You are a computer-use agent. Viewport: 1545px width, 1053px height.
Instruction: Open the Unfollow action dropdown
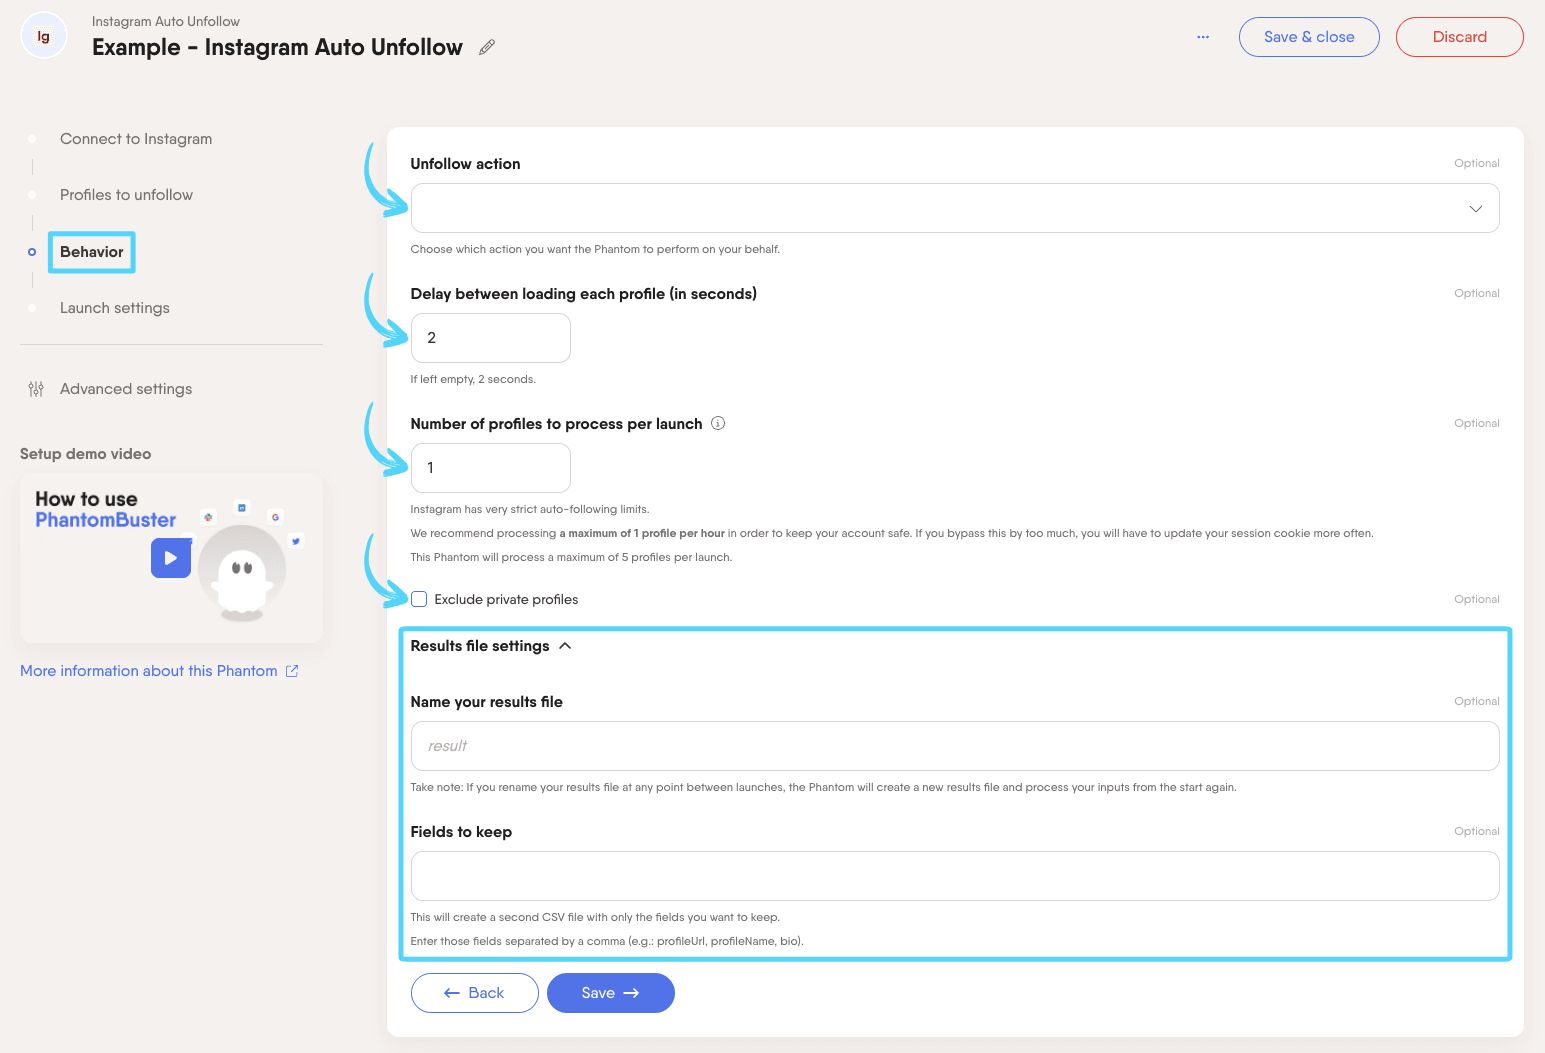tap(953, 208)
